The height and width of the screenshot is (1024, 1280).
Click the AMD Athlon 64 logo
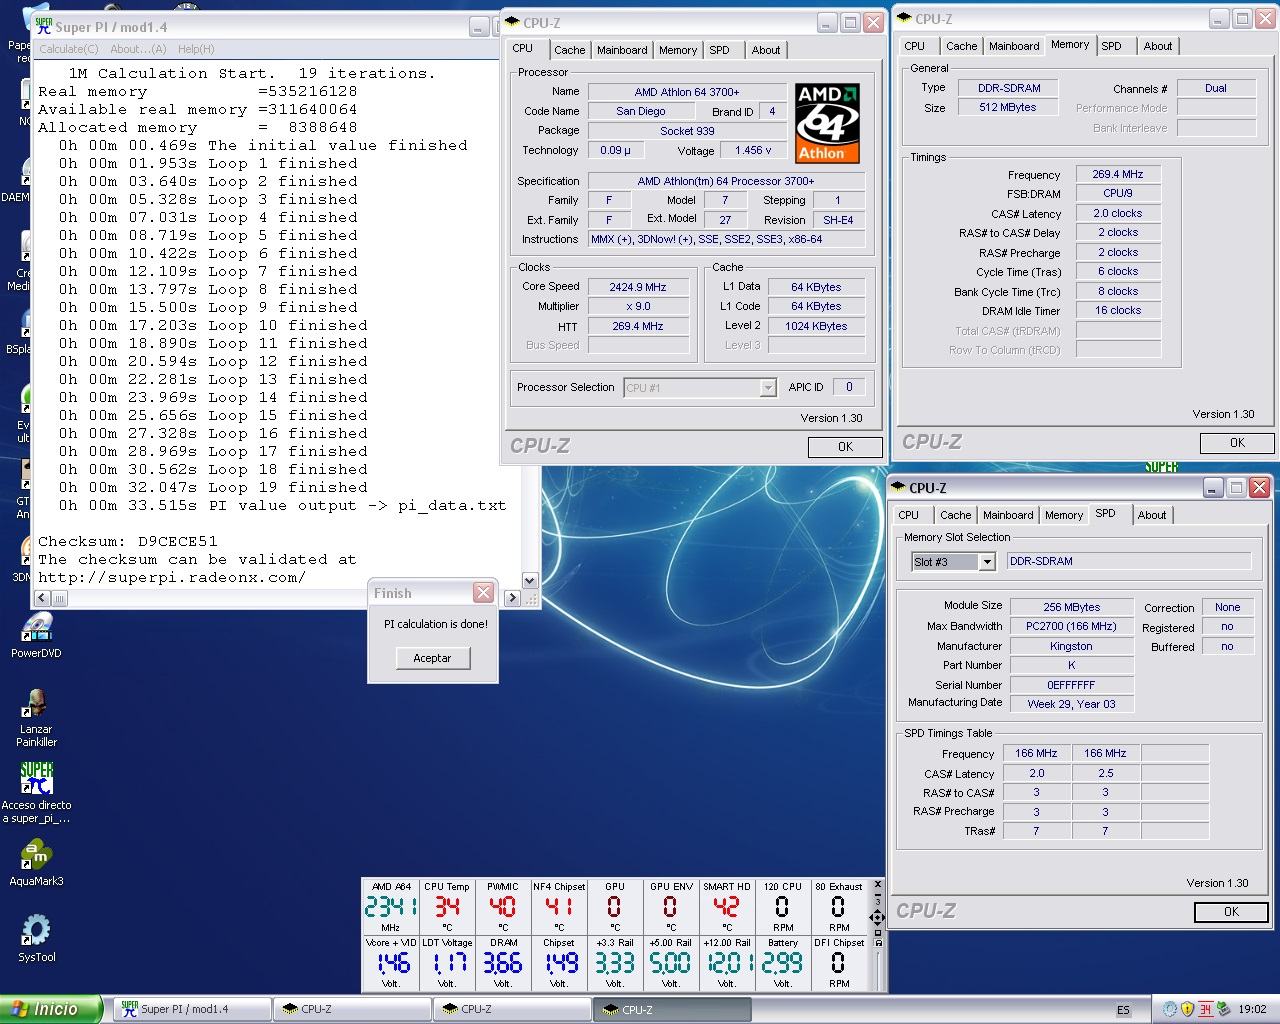tap(827, 123)
